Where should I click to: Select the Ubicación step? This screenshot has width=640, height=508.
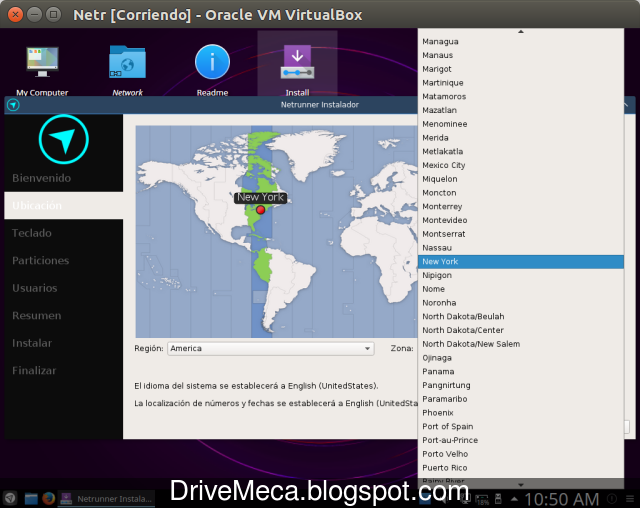(63, 205)
